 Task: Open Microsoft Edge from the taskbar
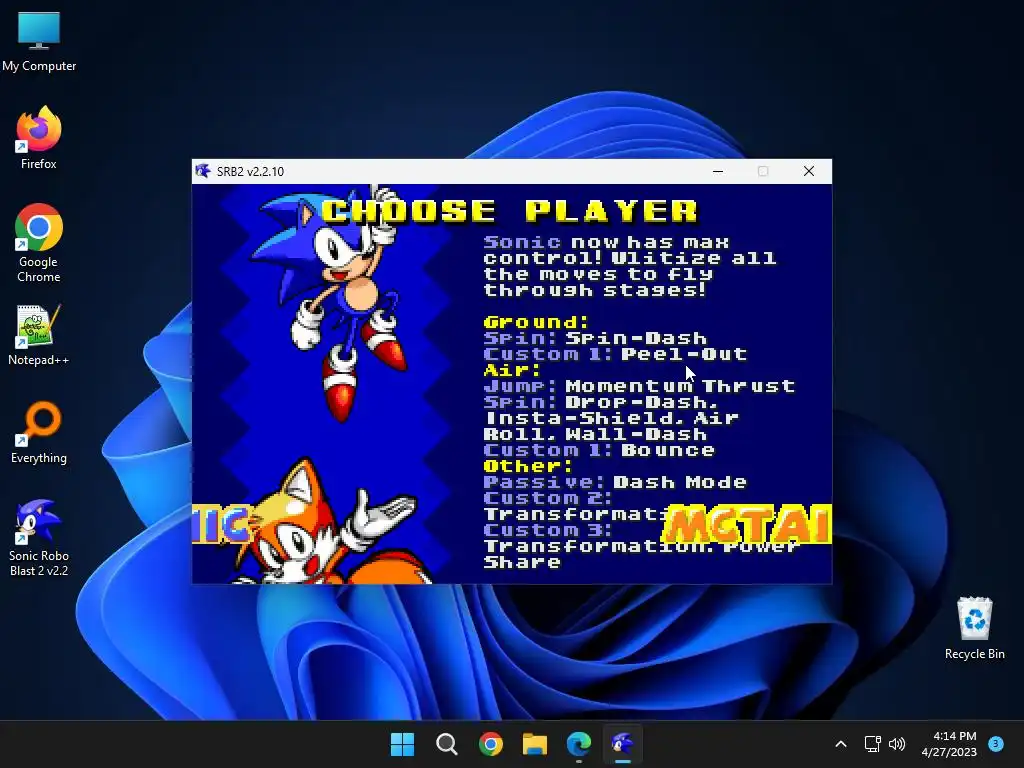(579, 744)
